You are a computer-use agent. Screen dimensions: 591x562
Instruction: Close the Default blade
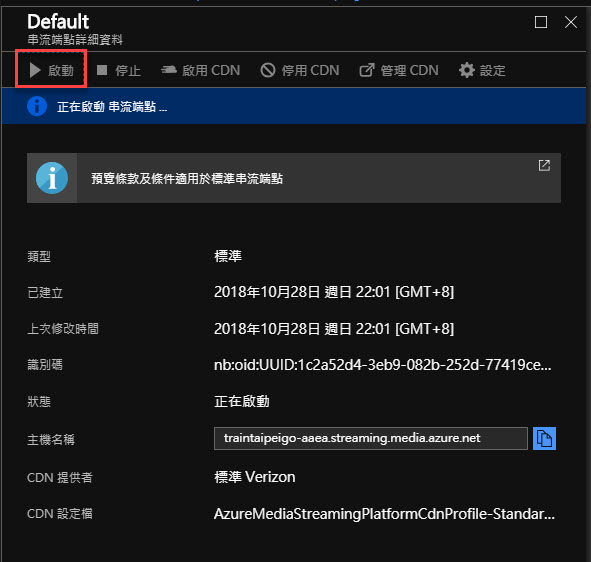(571, 22)
